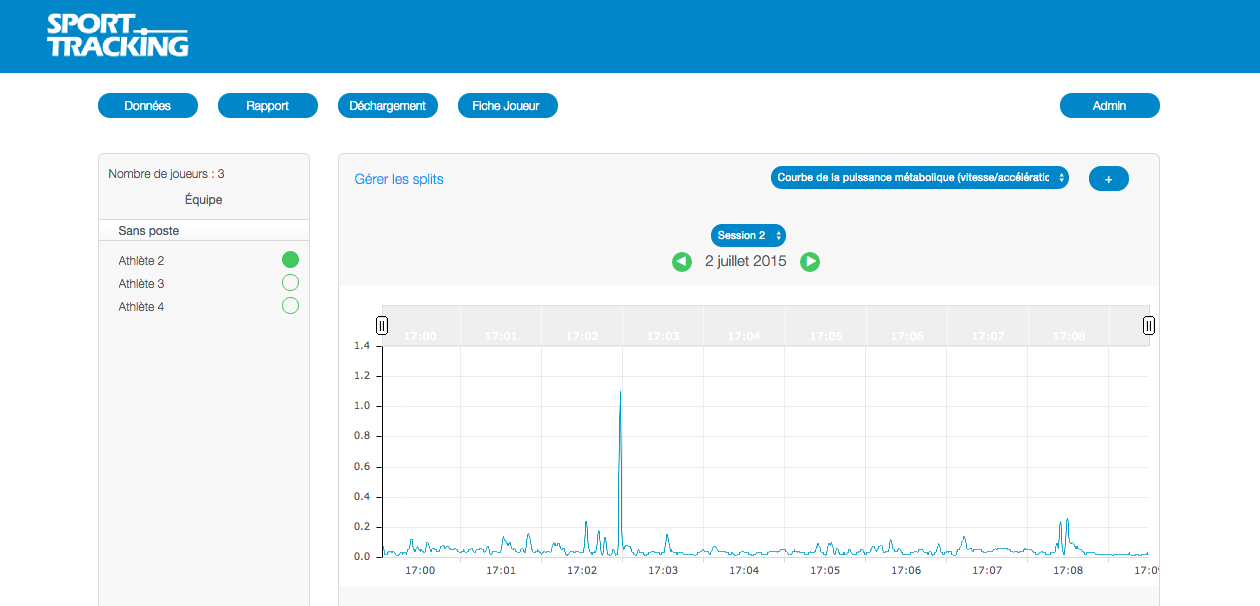Open the Session 2 dropdown

pyautogui.click(x=748, y=235)
